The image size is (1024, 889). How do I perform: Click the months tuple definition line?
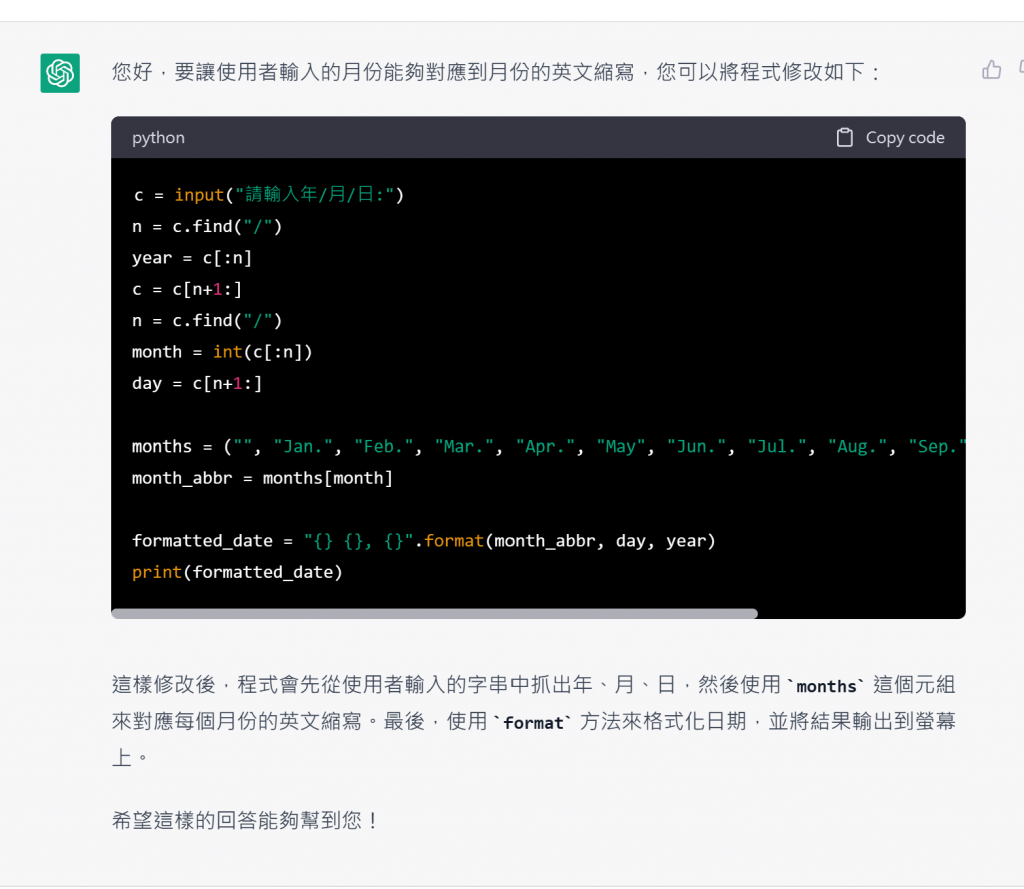549,447
